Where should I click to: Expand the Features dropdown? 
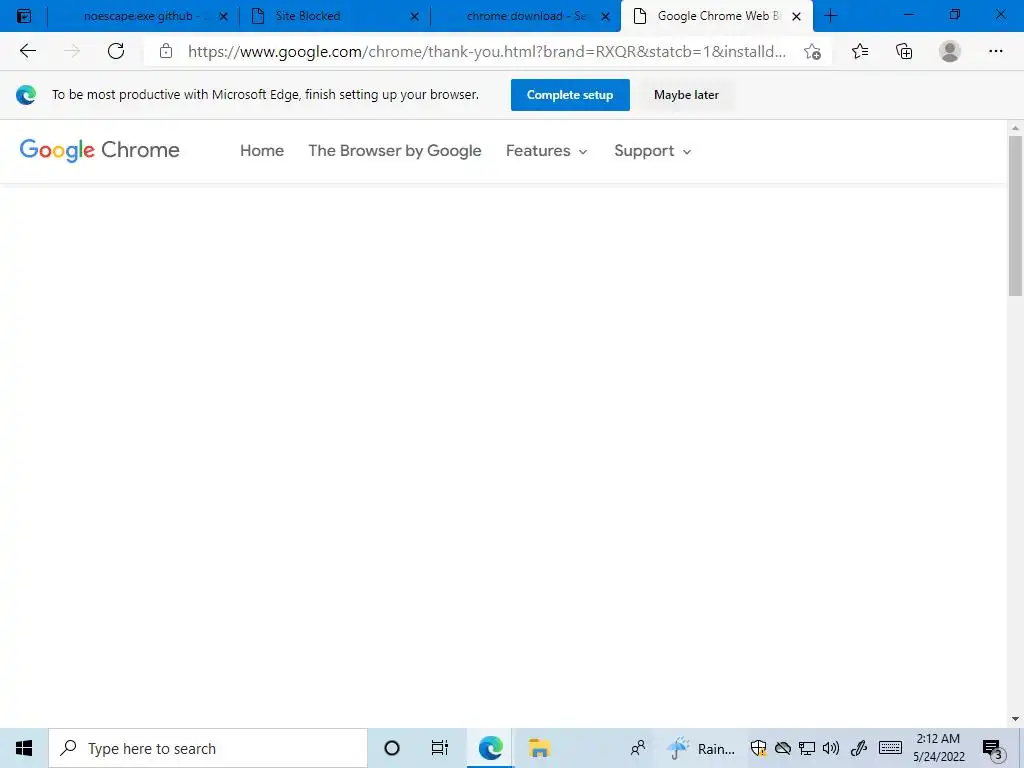point(547,151)
